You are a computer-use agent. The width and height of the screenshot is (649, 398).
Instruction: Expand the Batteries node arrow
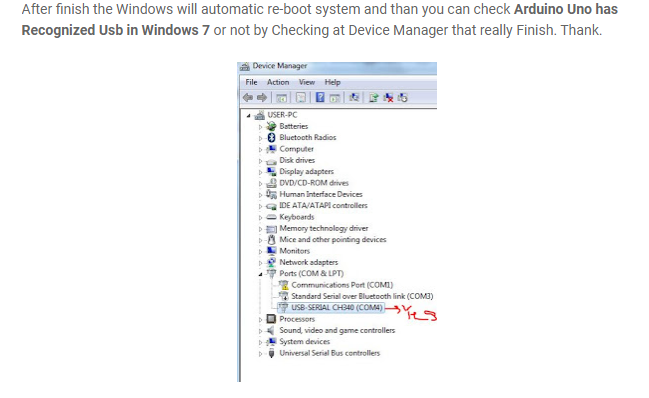point(260,127)
